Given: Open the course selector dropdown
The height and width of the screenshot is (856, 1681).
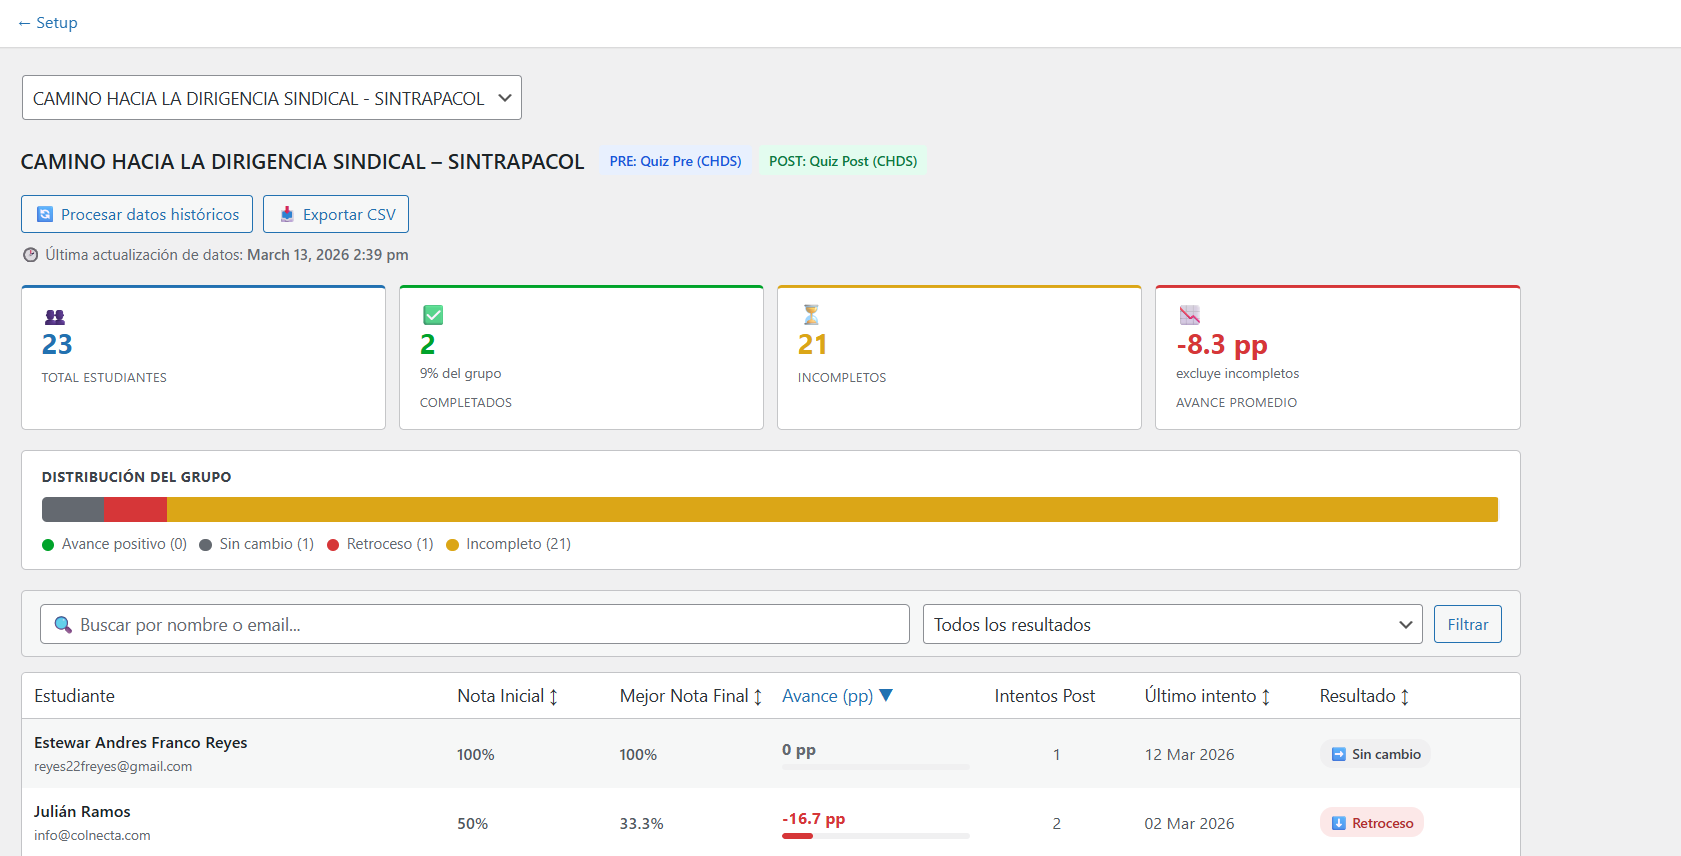Looking at the screenshot, I should coord(271,98).
